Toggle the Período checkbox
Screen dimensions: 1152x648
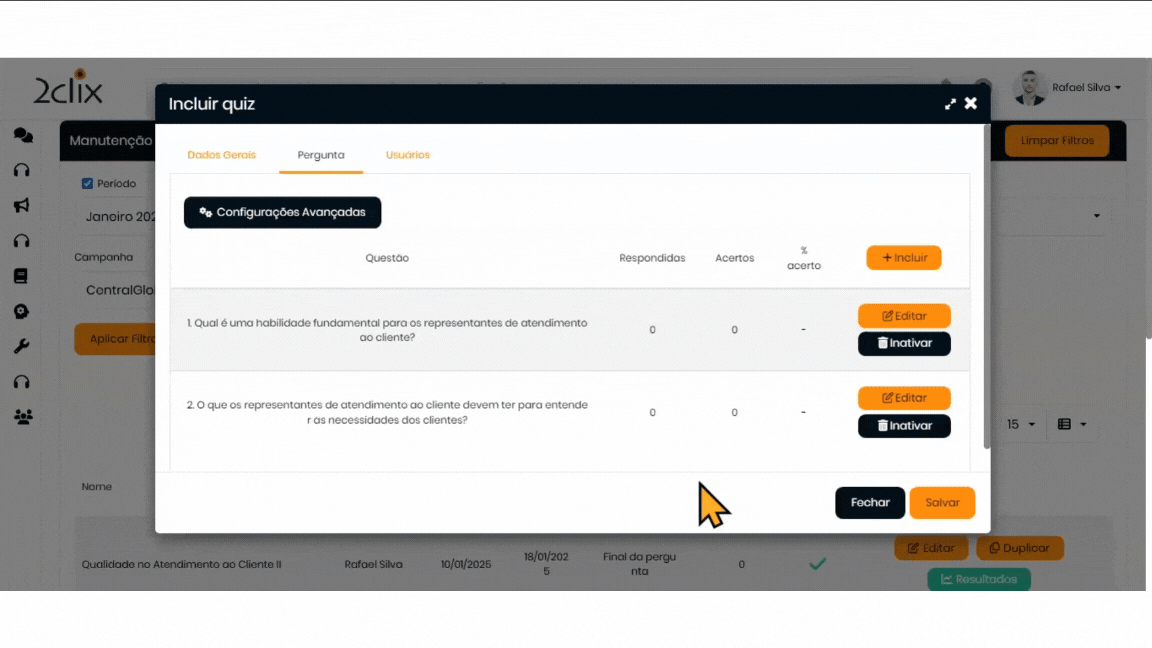click(87, 184)
